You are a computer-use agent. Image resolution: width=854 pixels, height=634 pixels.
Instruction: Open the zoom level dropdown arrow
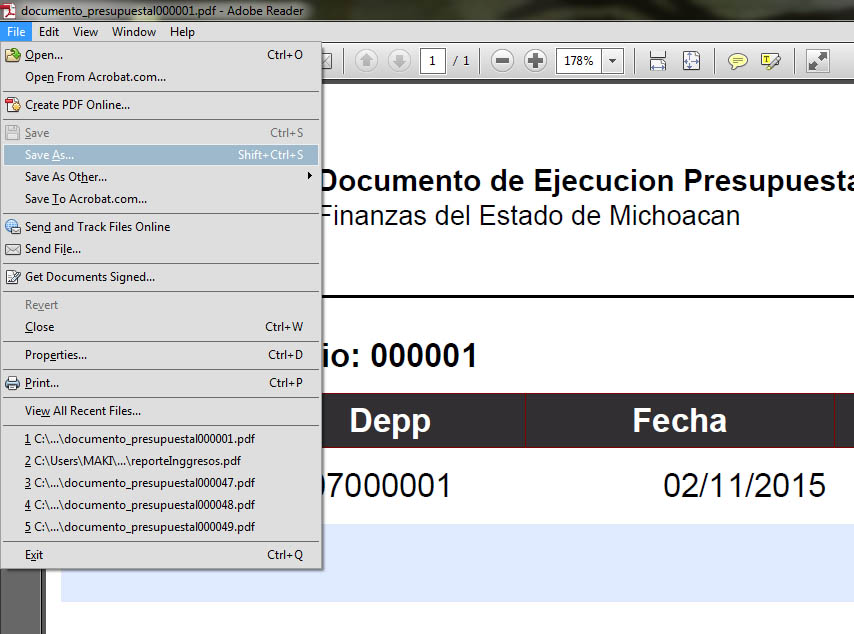pos(613,60)
